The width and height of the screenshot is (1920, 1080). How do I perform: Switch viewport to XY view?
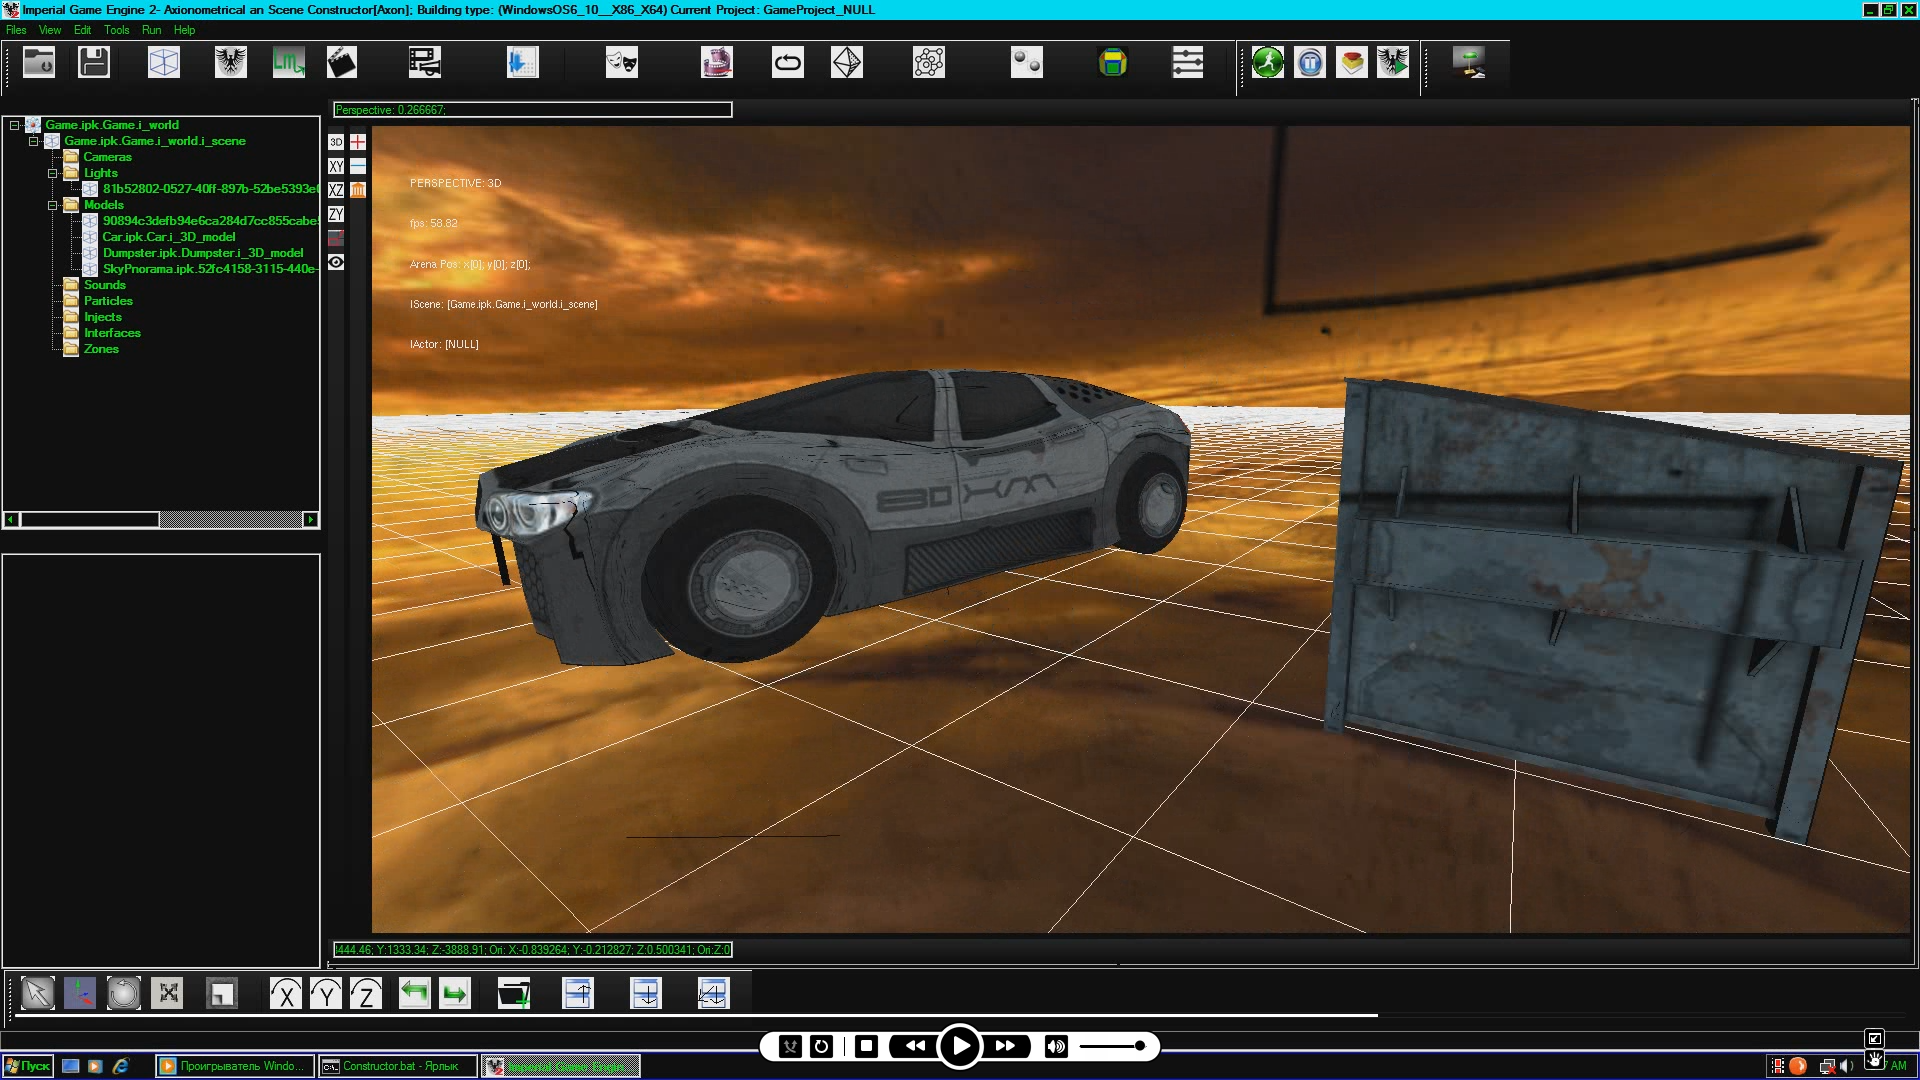(x=336, y=166)
